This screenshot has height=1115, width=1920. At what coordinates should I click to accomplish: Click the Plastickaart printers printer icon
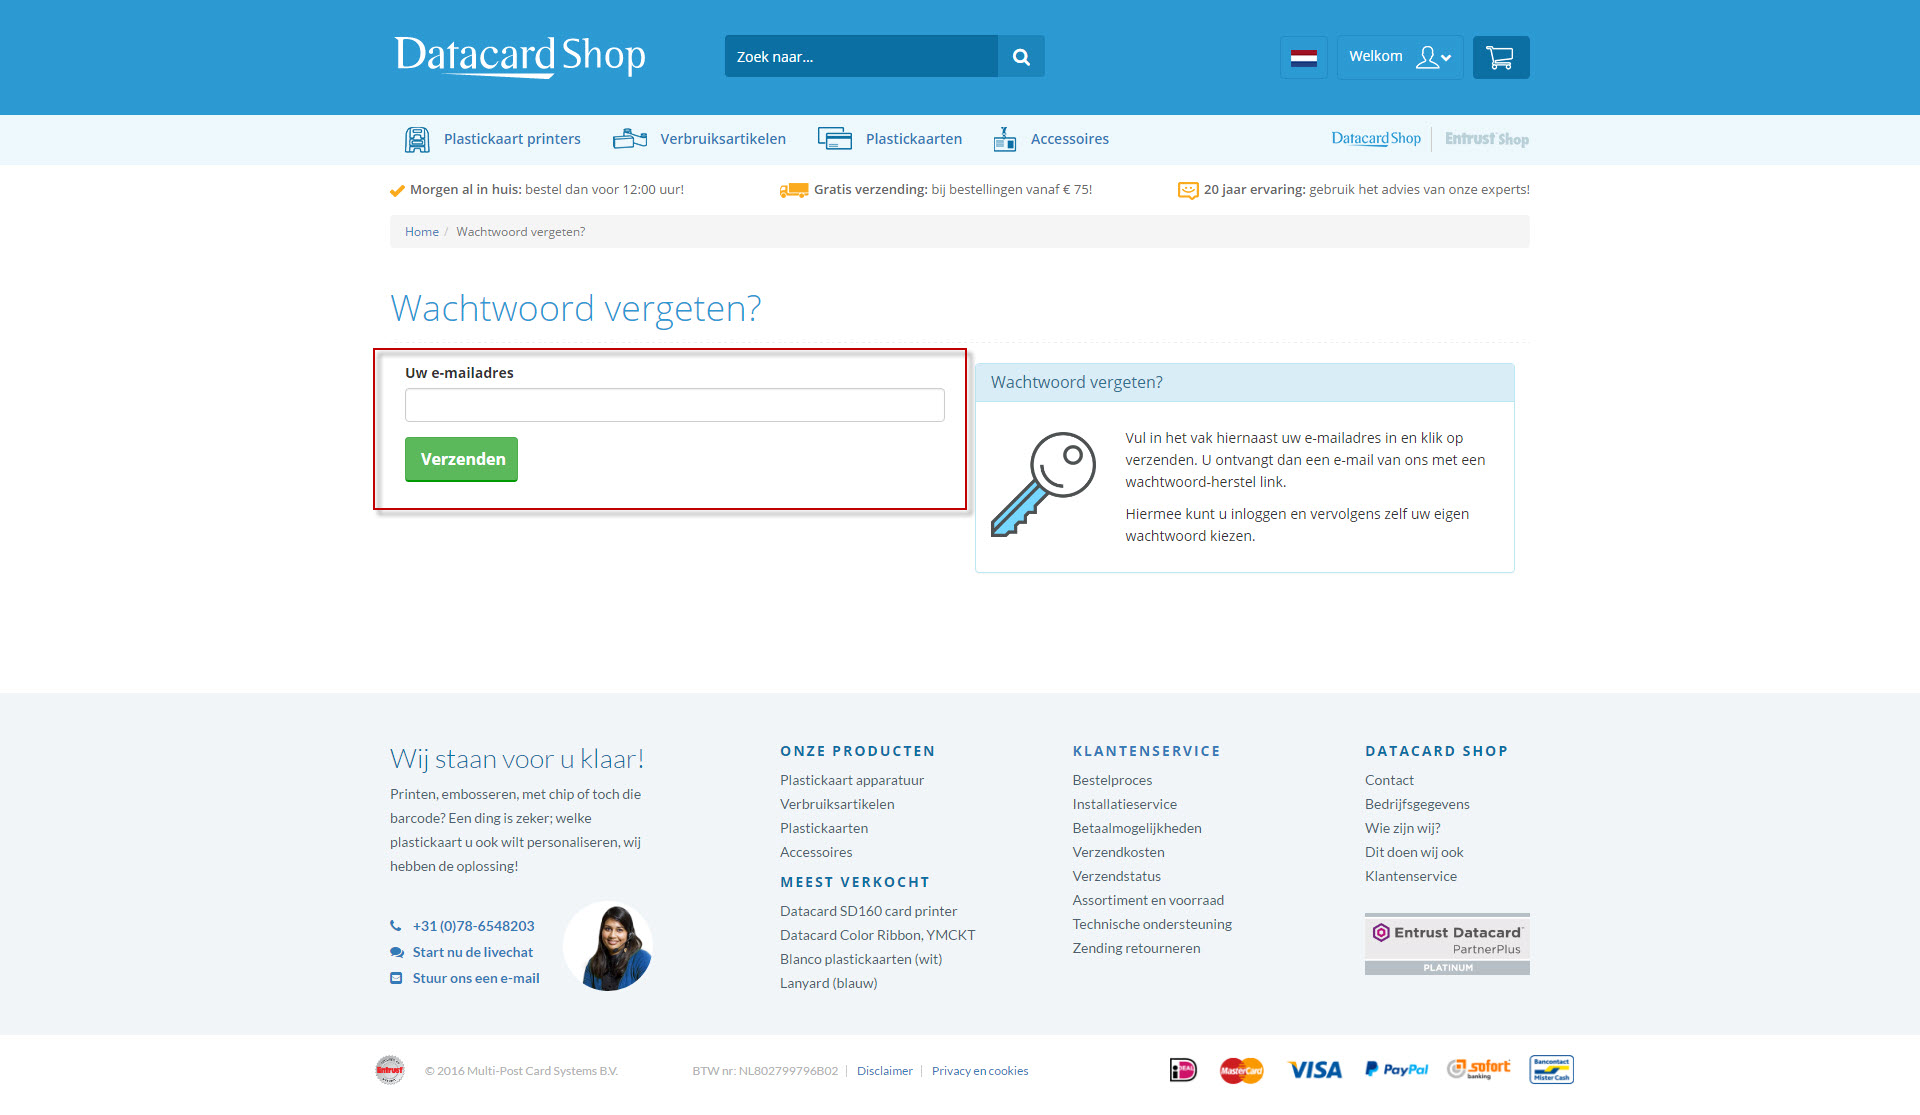pos(417,139)
